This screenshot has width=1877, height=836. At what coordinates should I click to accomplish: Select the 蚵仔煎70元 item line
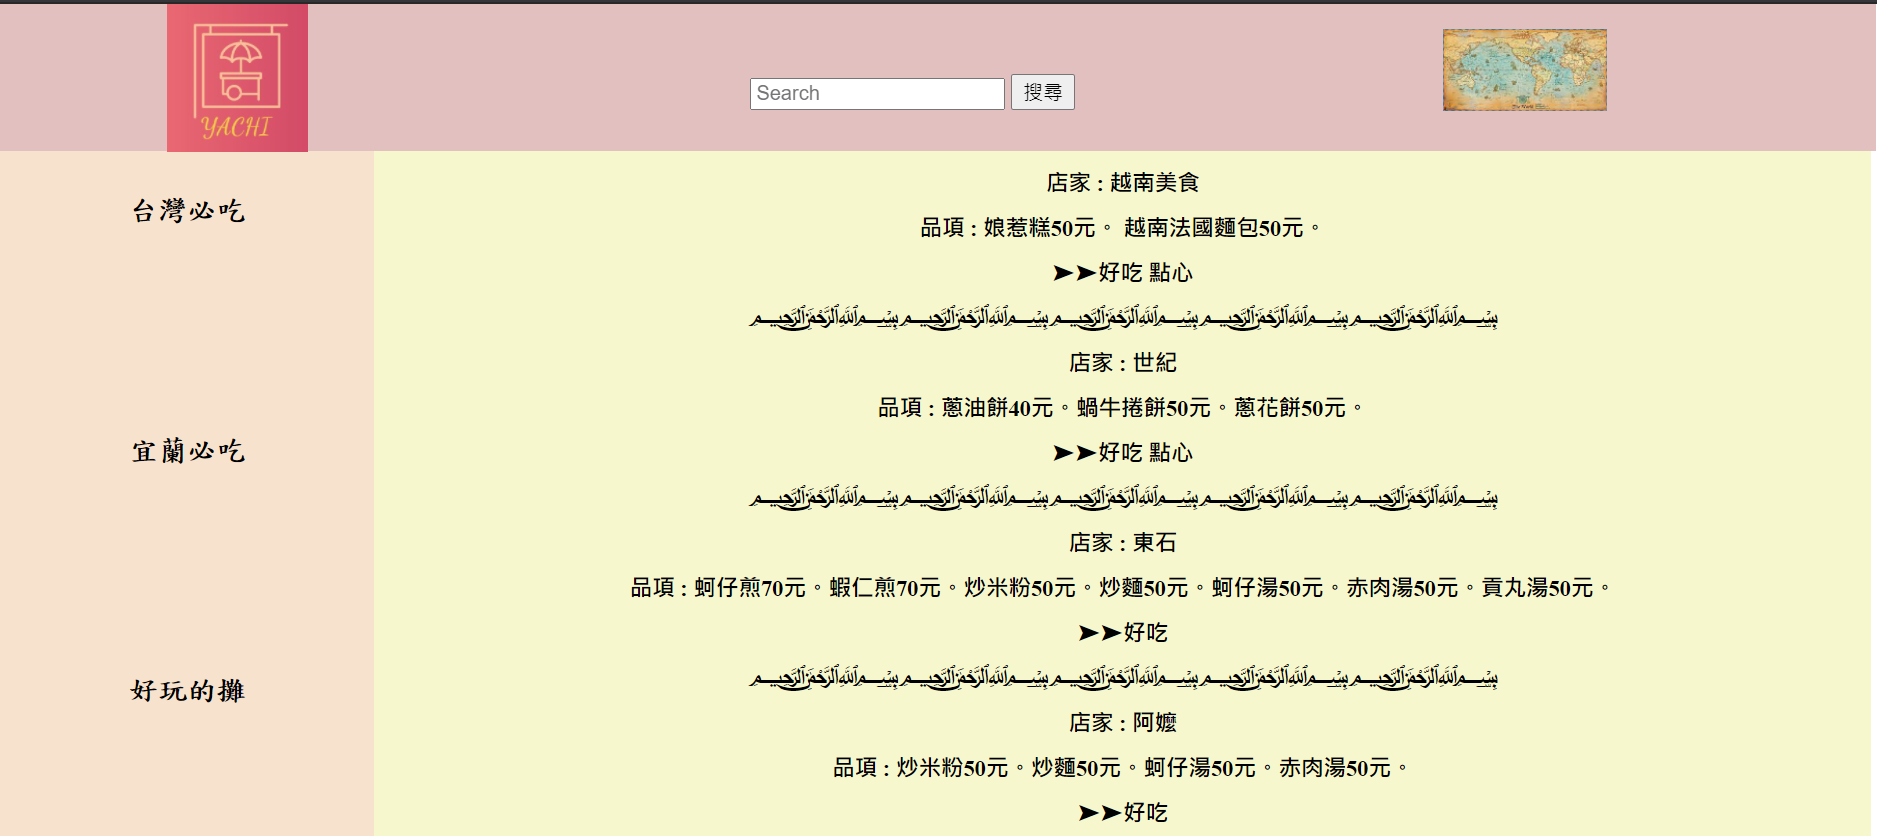[1122, 588]
